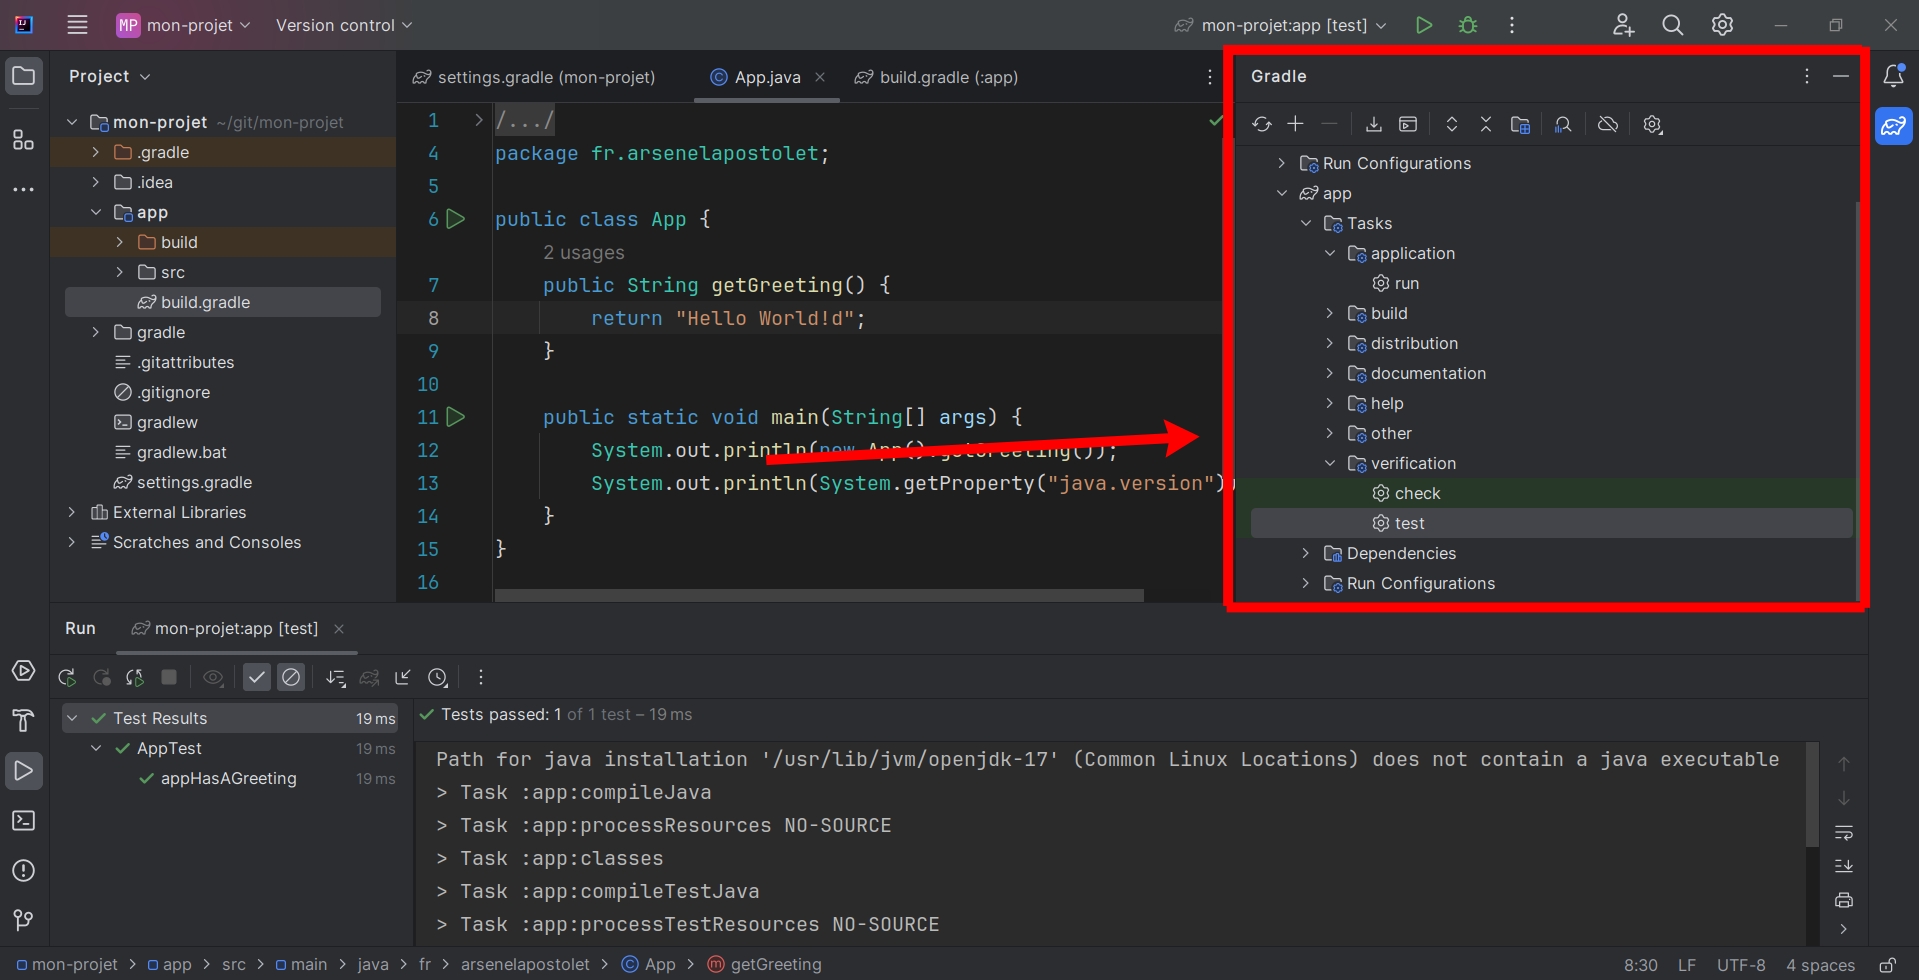Open IDE settings gear in title bar

(1722, 25)
